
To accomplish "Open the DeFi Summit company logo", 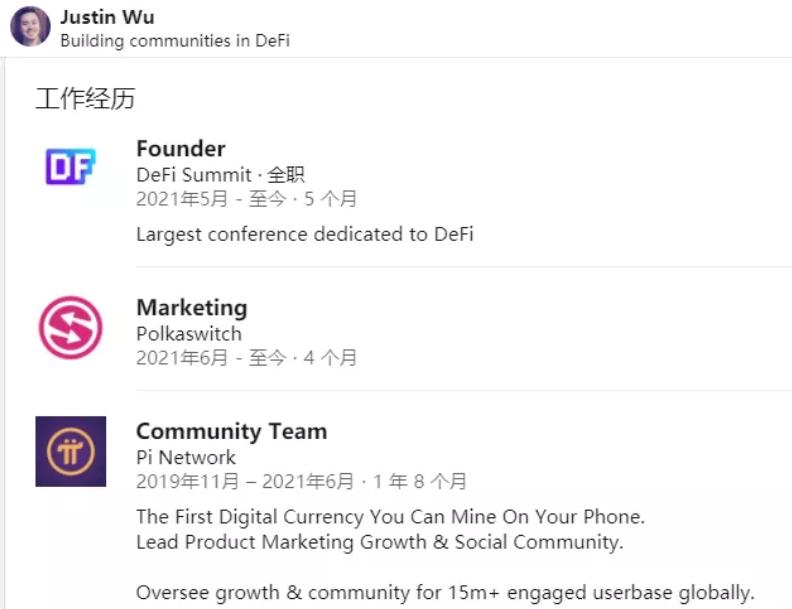I will click(70, 167).
